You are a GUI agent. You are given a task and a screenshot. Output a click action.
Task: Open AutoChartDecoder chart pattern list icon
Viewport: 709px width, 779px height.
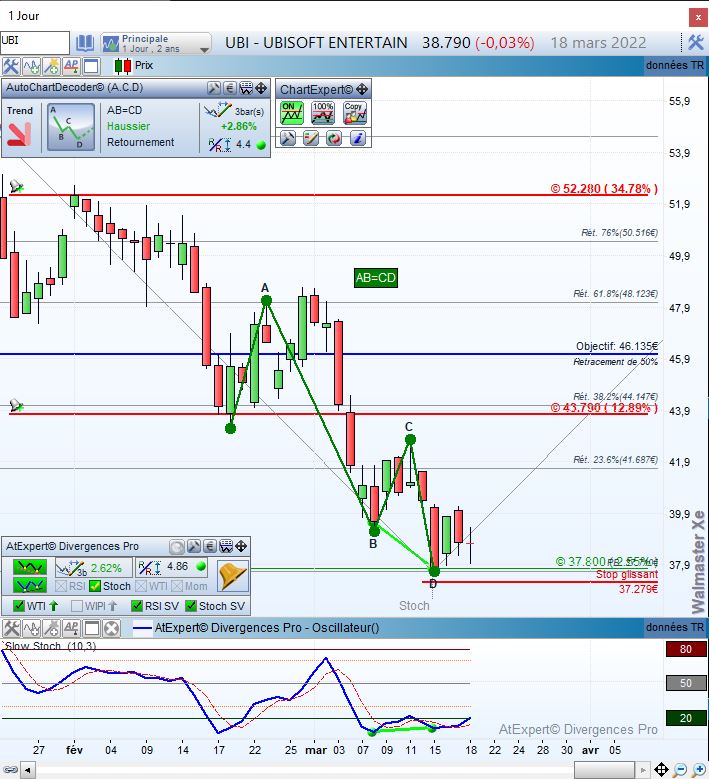[246, 88]
